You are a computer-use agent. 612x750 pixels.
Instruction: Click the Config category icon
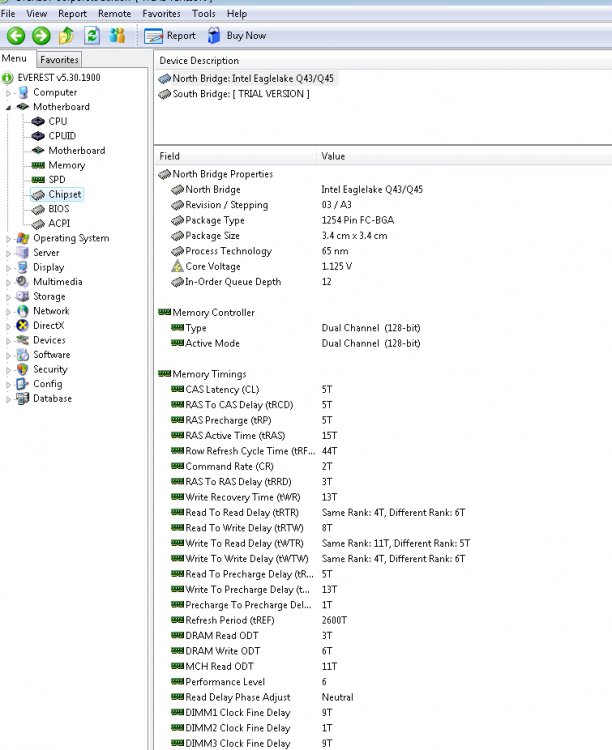pos(22,384)
